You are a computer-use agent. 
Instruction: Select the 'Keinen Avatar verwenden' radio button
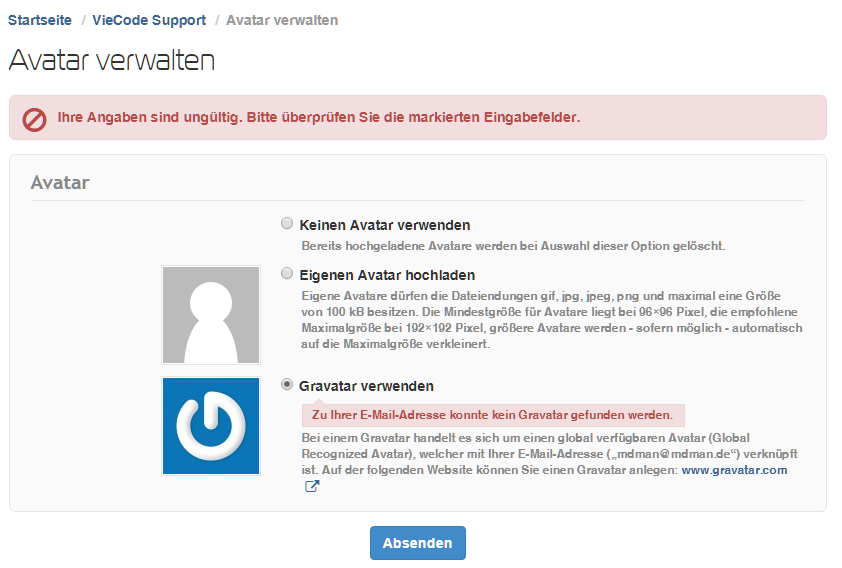tap(288, 224)
